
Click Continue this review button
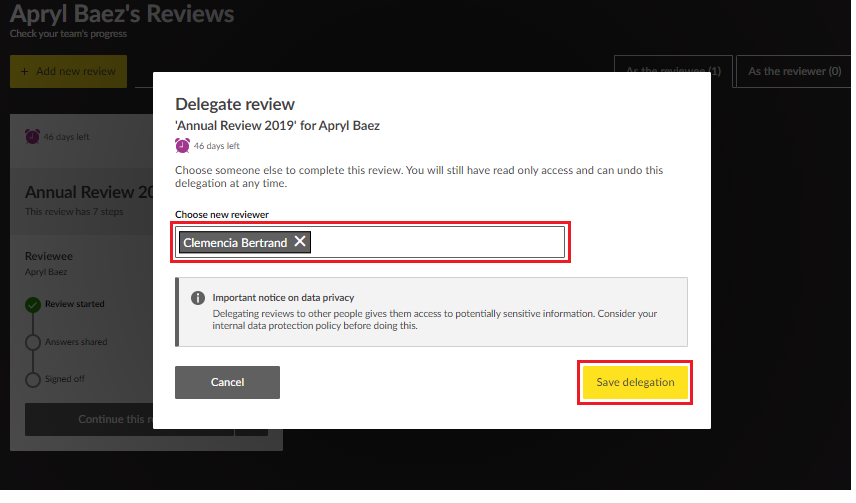[90, 419]
